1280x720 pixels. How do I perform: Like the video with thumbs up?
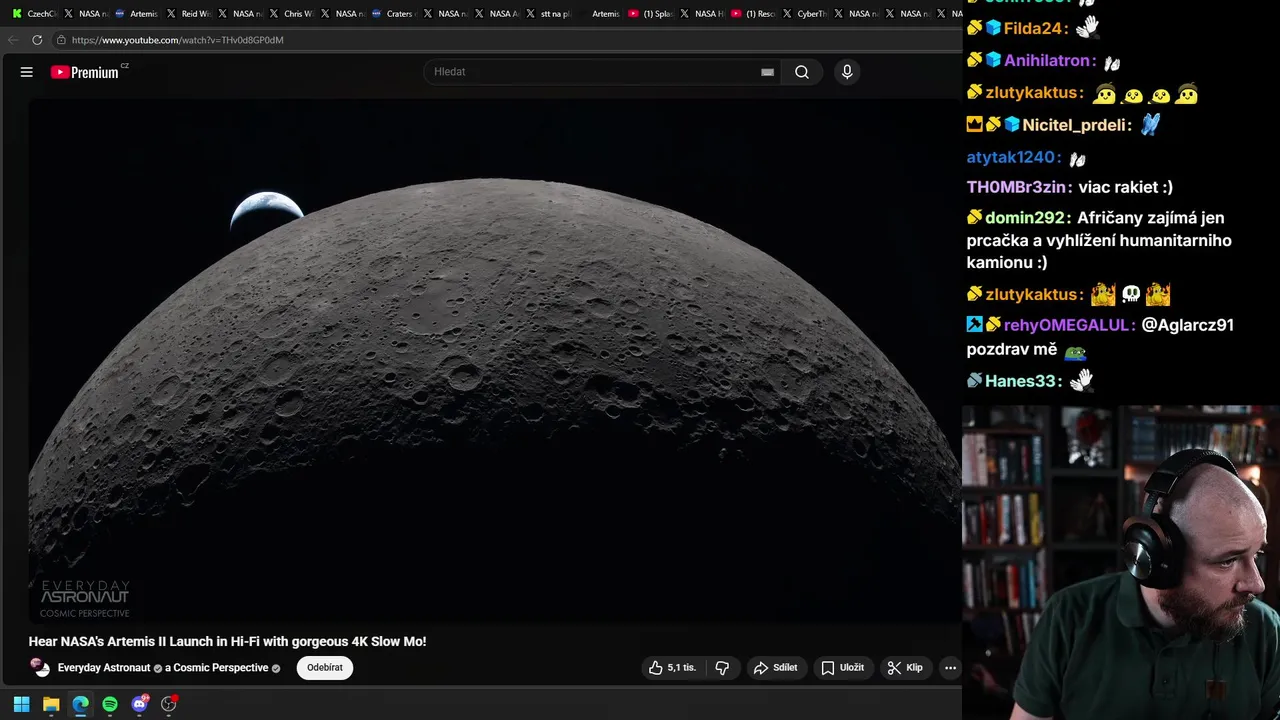point(672,668)
